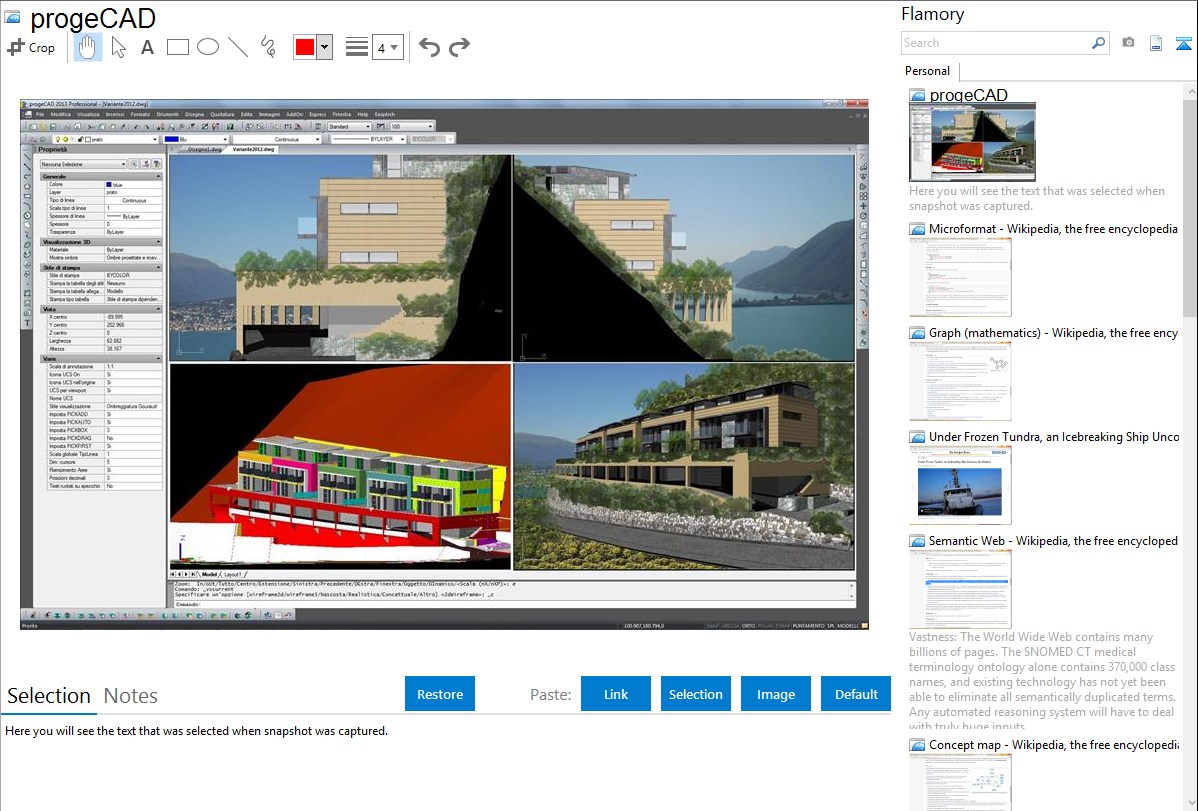The image size is (1198, 811).
Task: Open Disegna menu in progeCAD snapshot
Action: [194, 115]
